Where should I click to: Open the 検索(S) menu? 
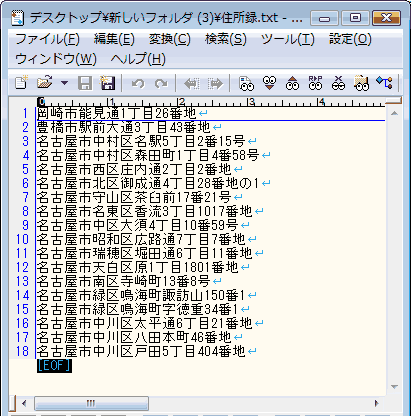pyautogui.click(x=226, y=39)
